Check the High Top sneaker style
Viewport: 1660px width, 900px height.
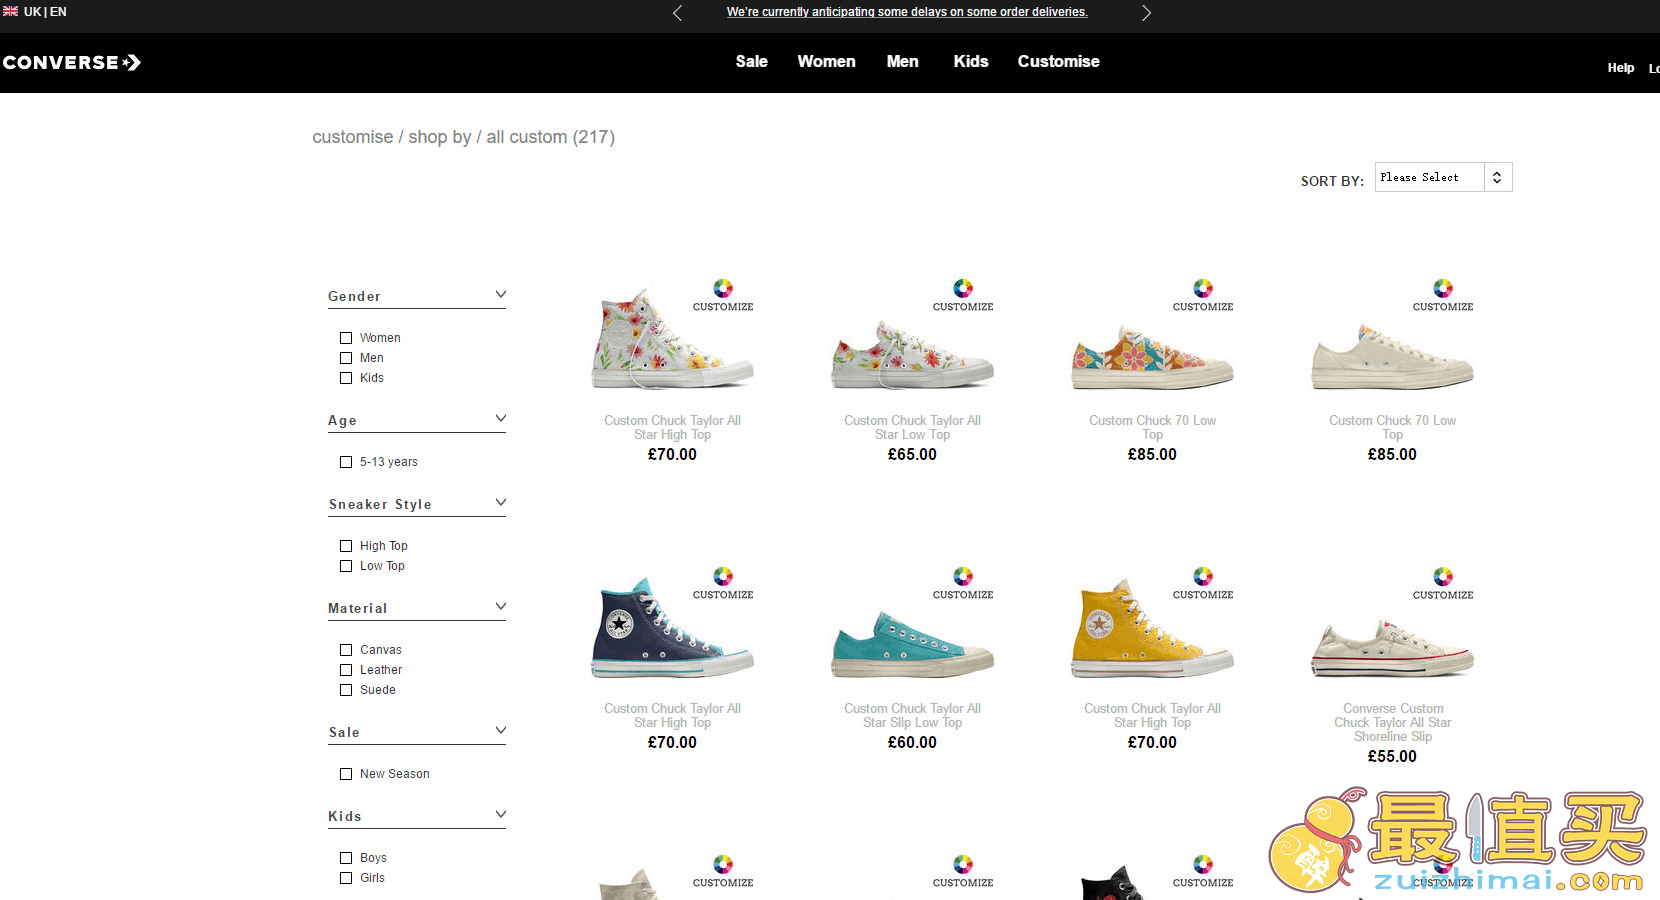tap(346, 546)
